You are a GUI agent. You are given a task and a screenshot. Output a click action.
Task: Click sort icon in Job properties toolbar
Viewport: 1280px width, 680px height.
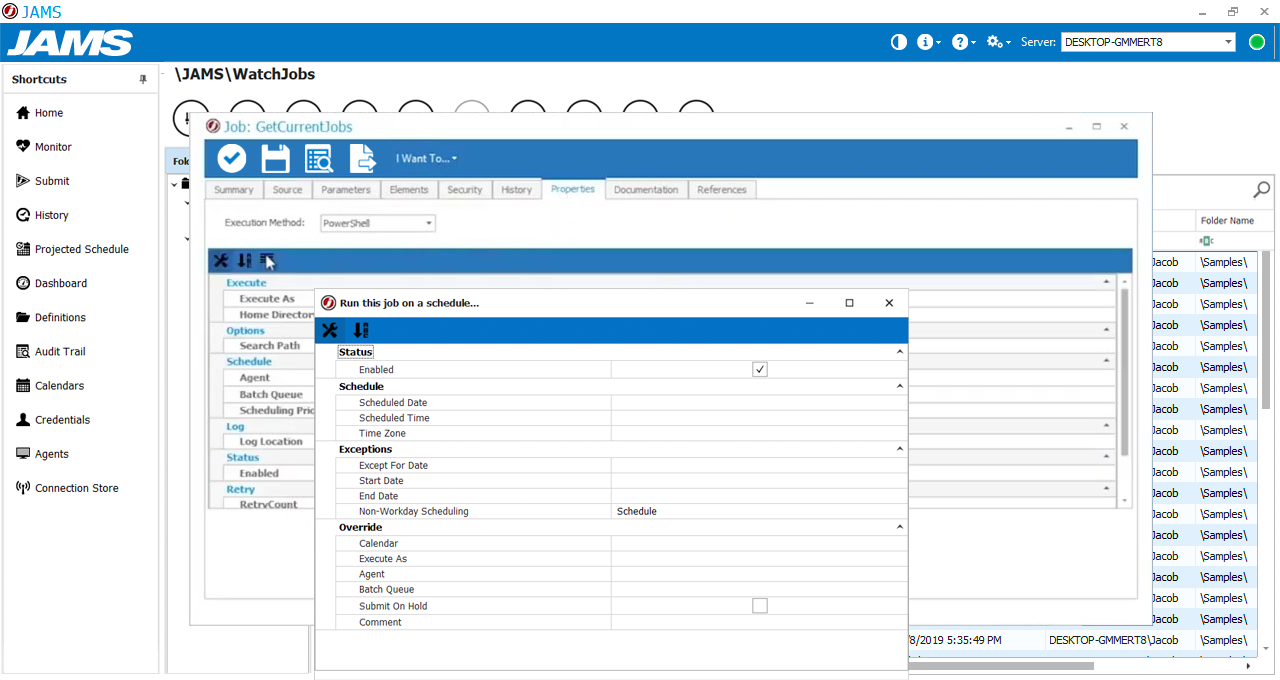coord(245,261)
